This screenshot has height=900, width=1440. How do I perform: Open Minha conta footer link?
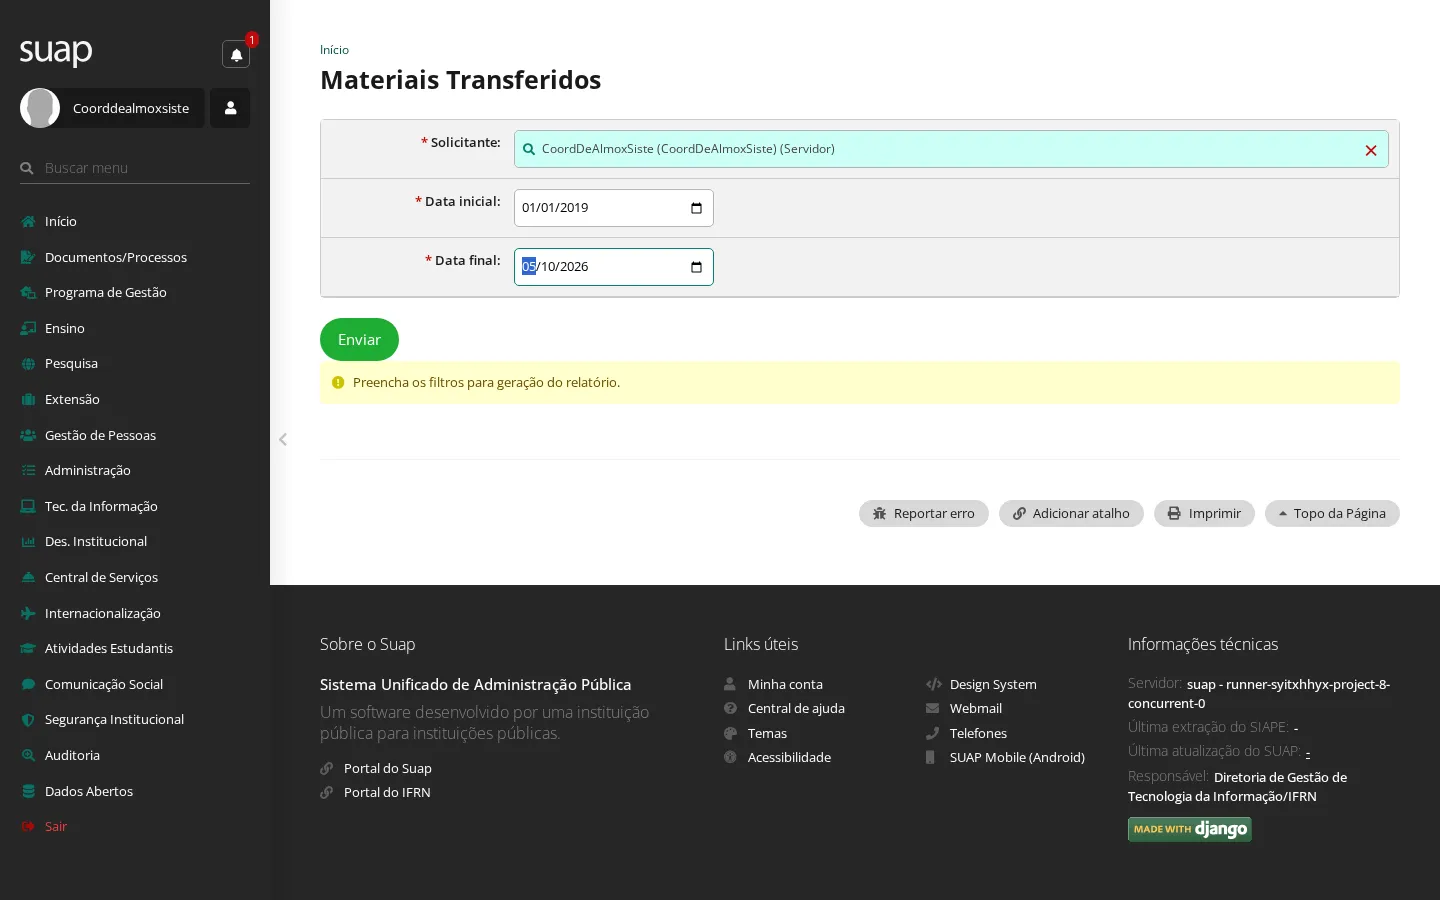point(785,685)
